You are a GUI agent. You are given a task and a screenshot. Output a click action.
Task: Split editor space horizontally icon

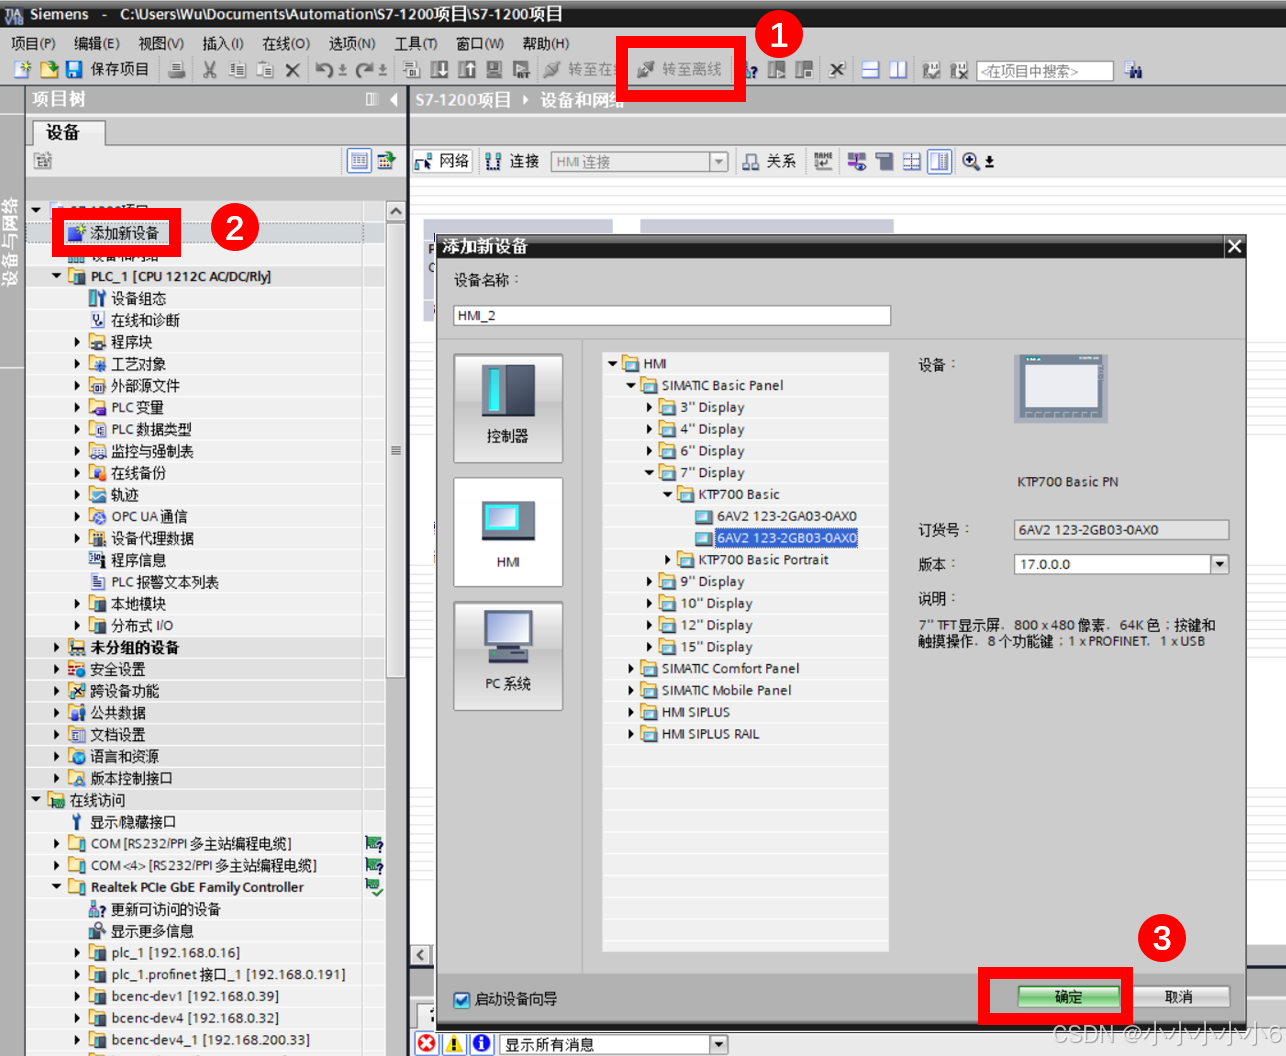click(x=870, y=70)
